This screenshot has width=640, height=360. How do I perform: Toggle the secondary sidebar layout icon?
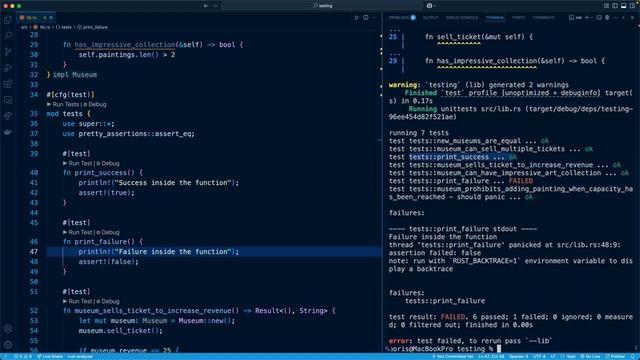click(632, 6)
